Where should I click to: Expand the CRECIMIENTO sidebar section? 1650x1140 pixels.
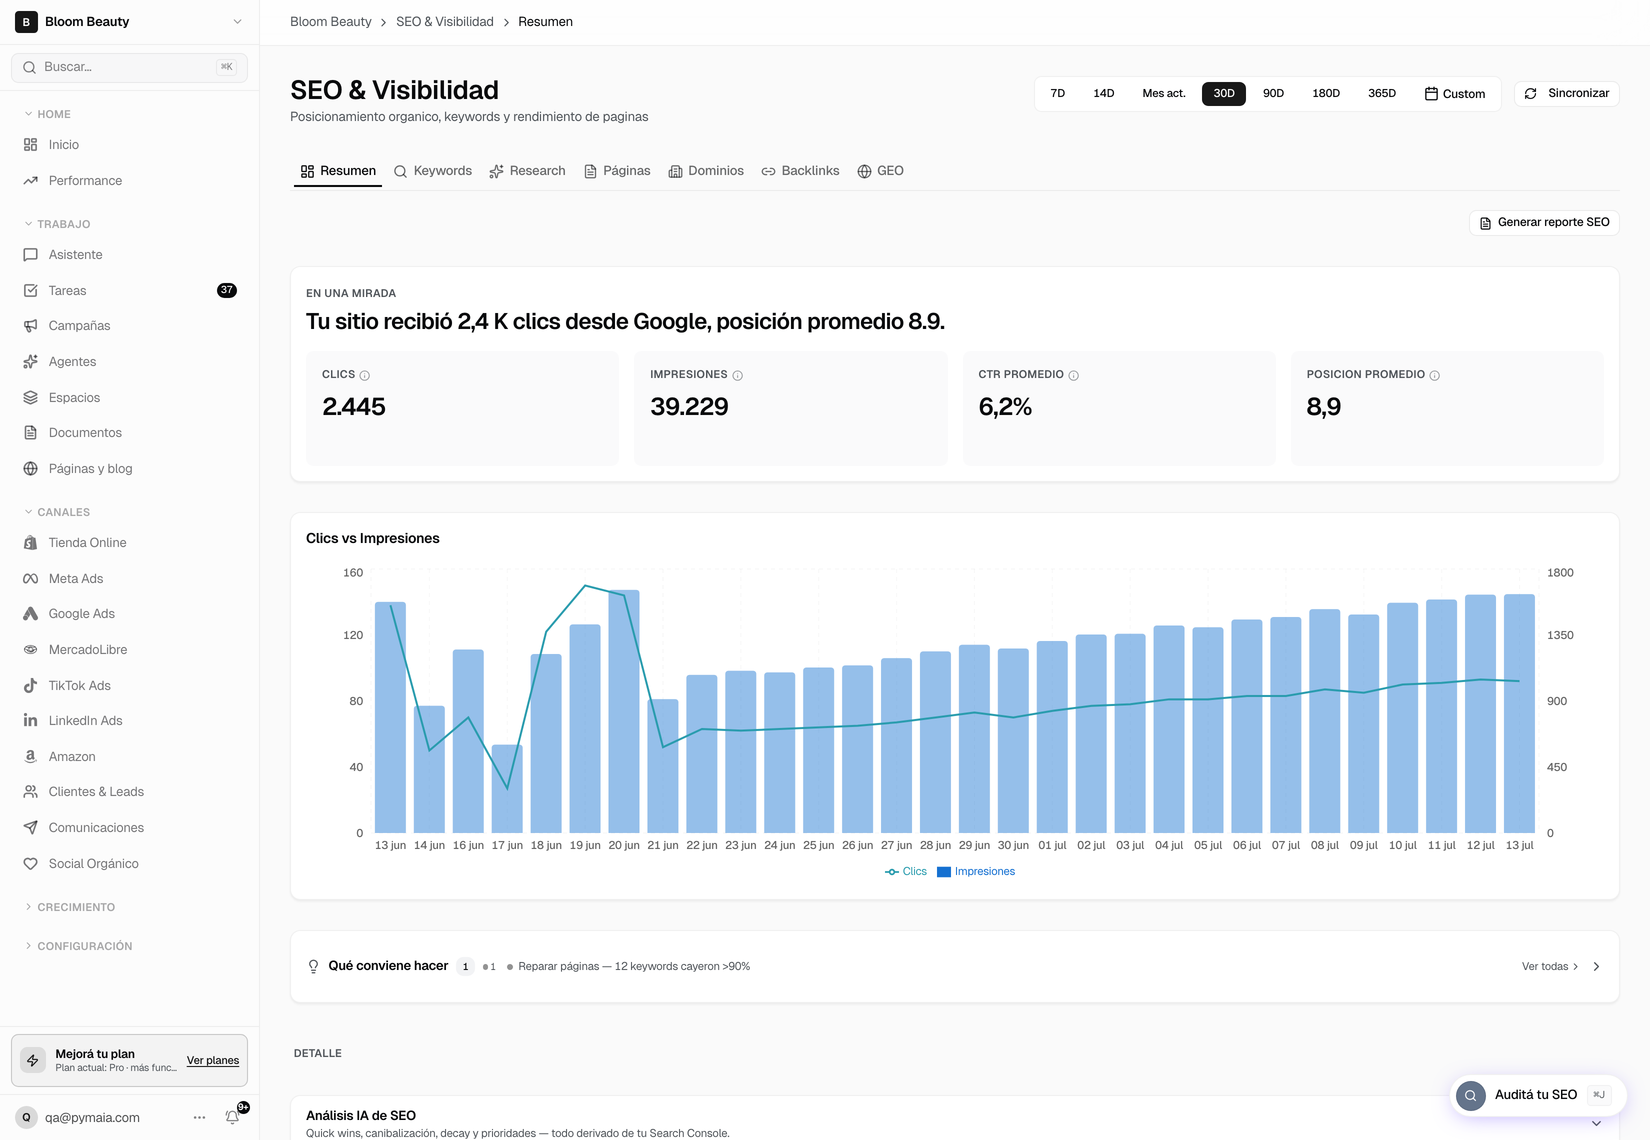click(70, 907)
